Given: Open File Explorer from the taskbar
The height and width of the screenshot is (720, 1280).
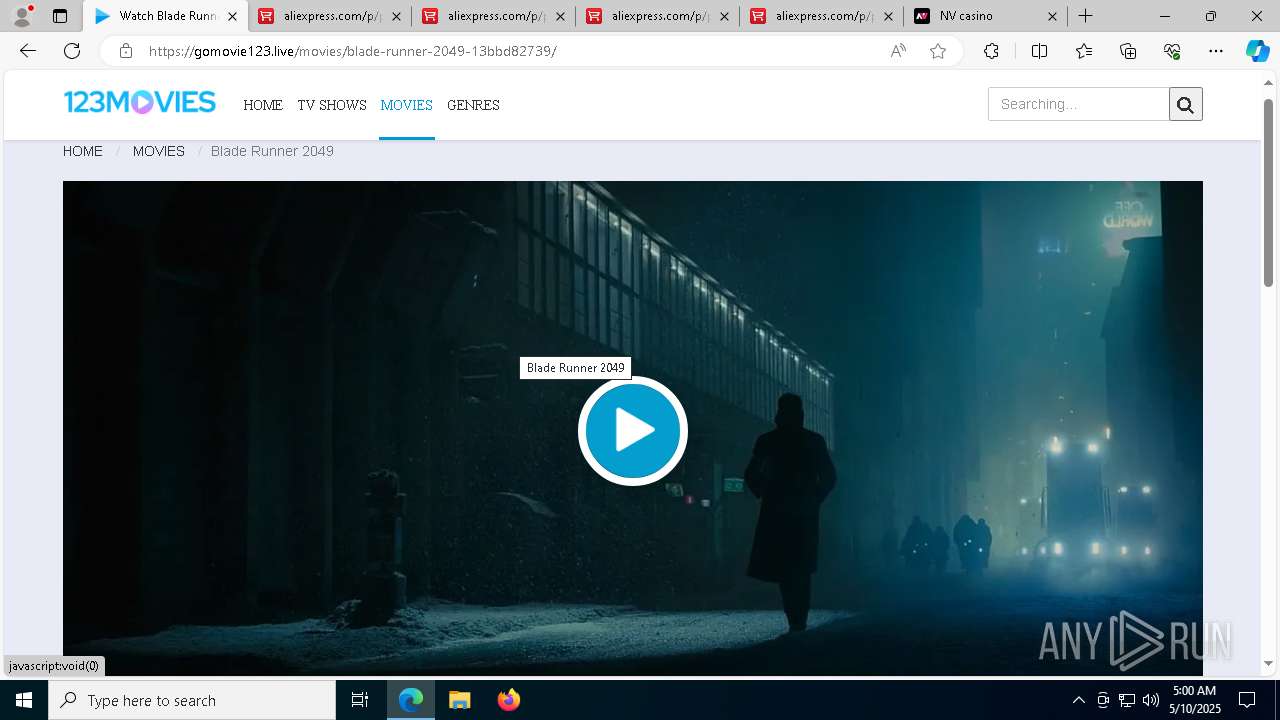Looking at the screenshot, I should [x=459, y=700].
